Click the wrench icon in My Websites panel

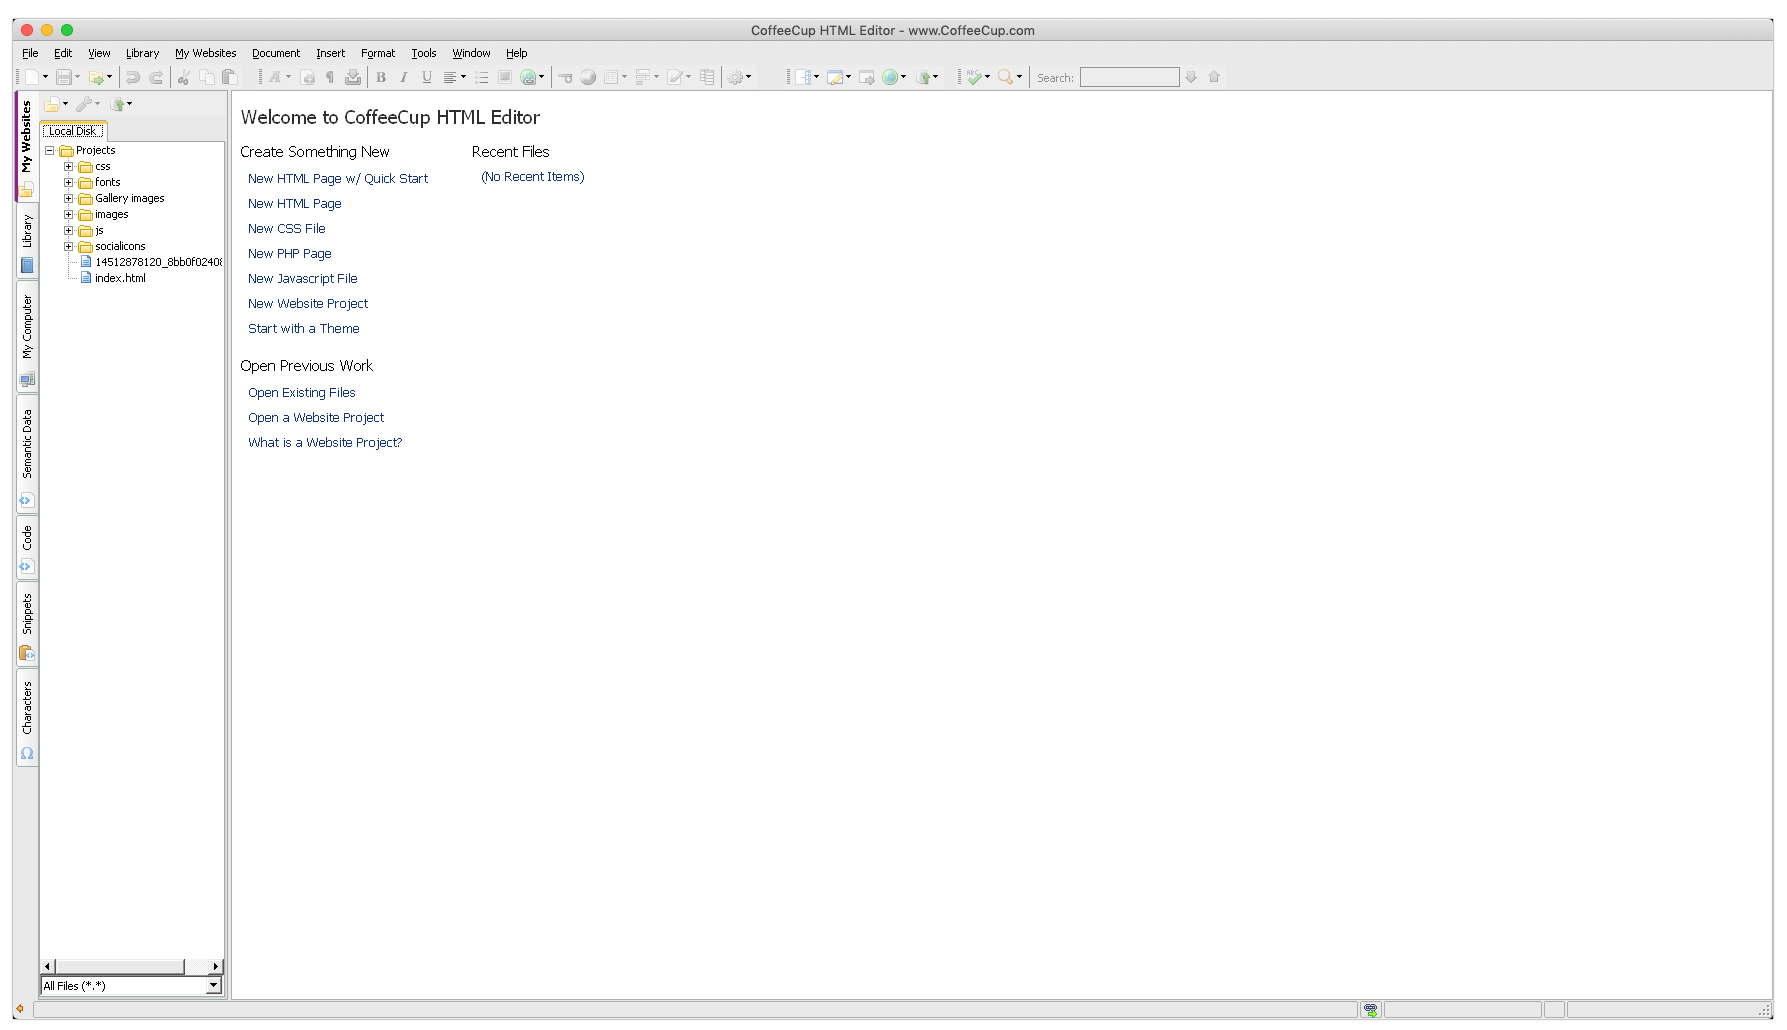(84, 104)
